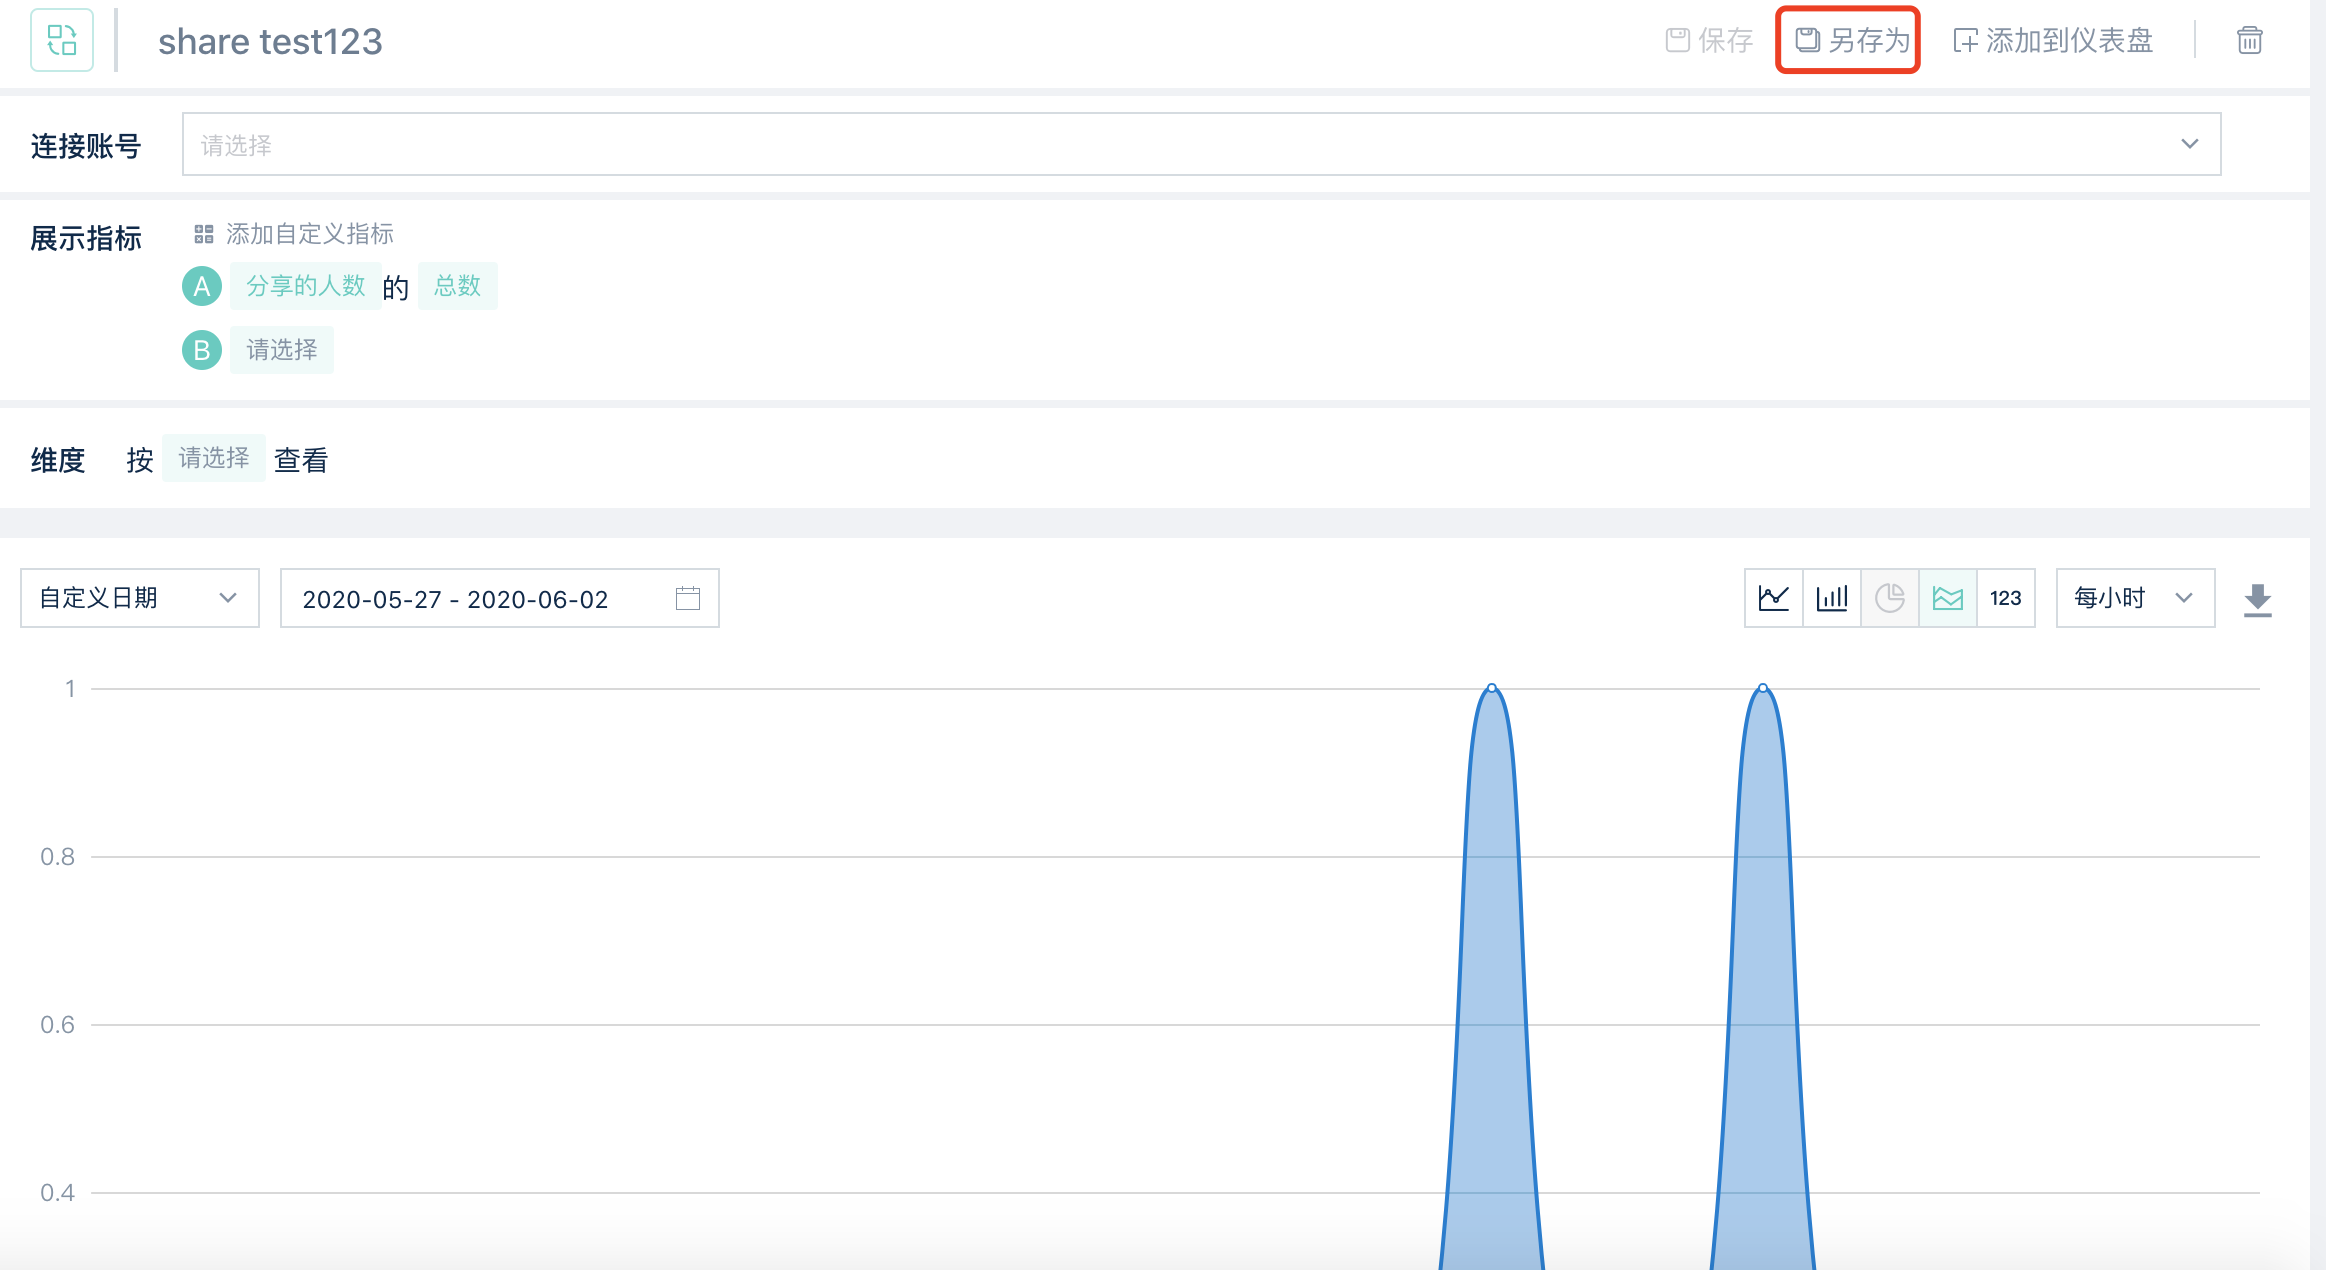Click the first peak data point
Screen dimensions: 2326x1270
(1492, 688)
